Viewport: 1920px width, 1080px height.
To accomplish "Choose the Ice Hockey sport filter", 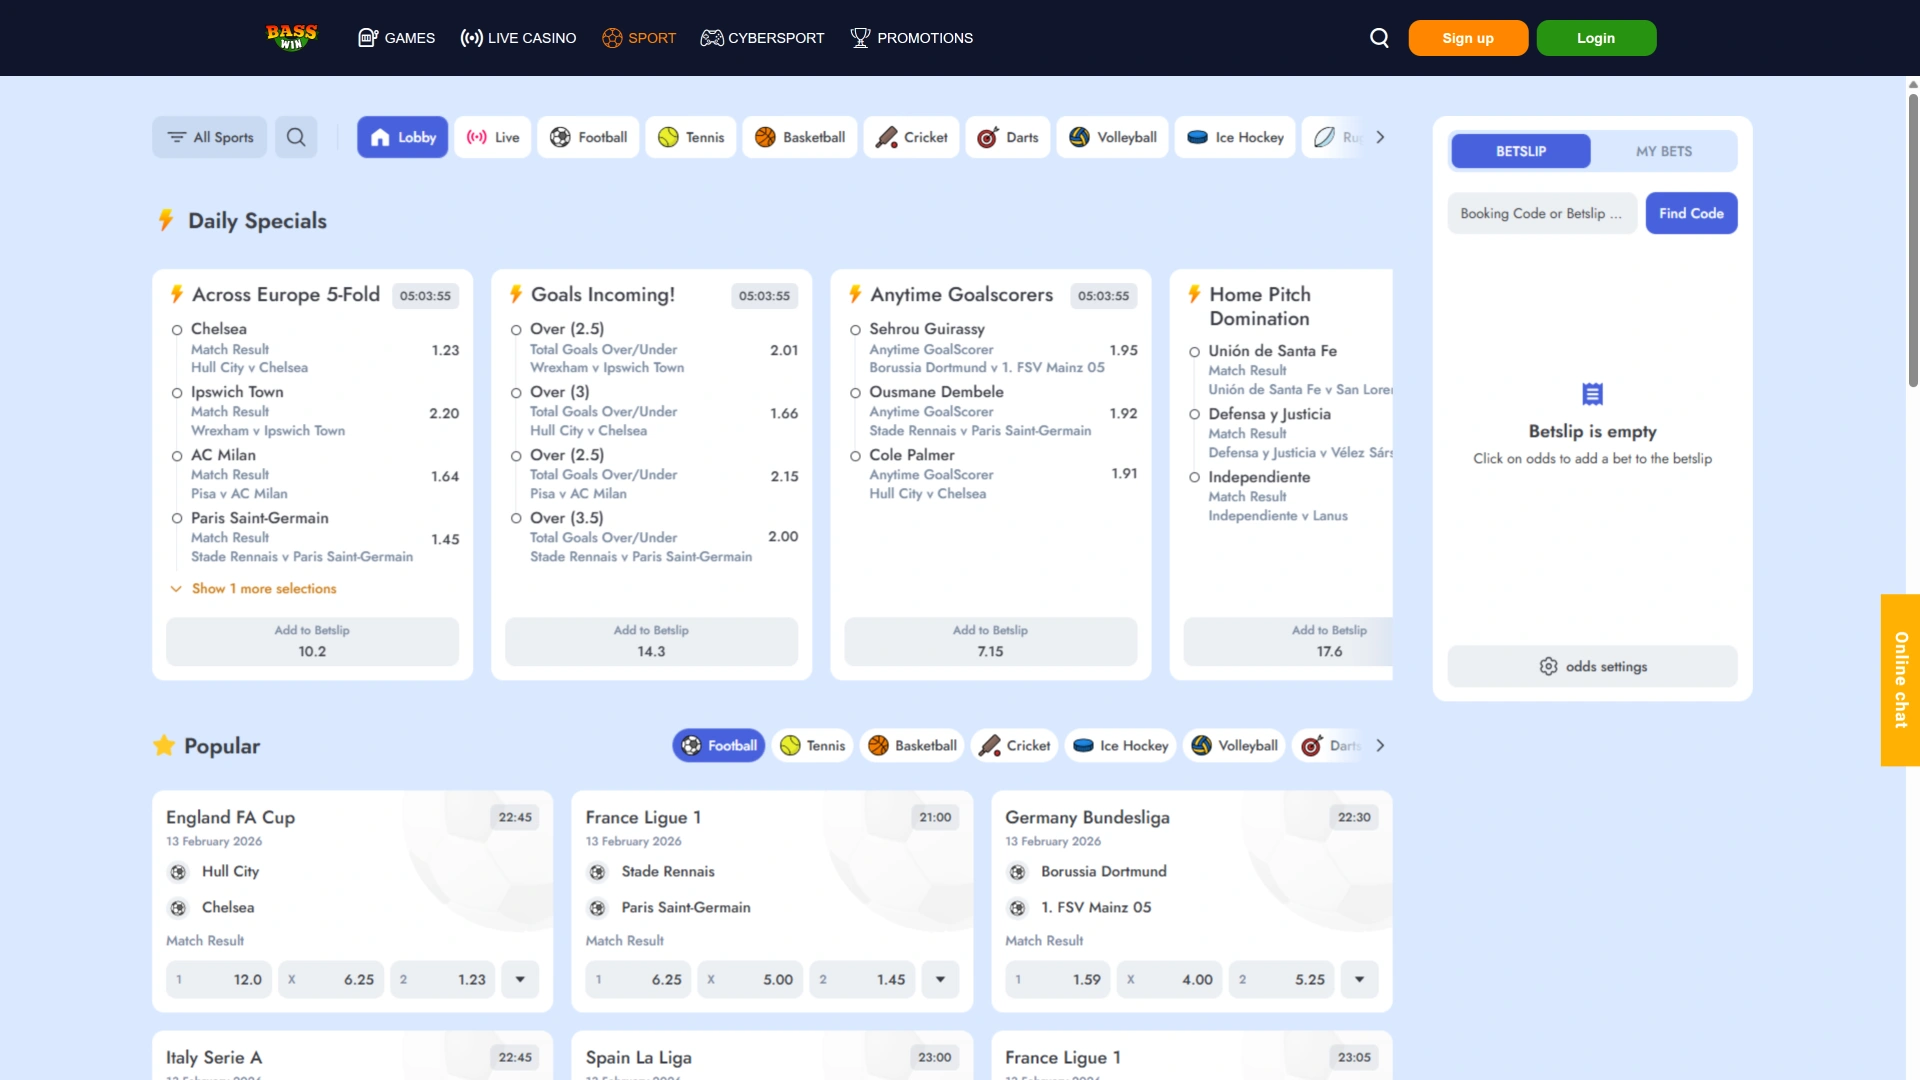I will pos(1235,137).
